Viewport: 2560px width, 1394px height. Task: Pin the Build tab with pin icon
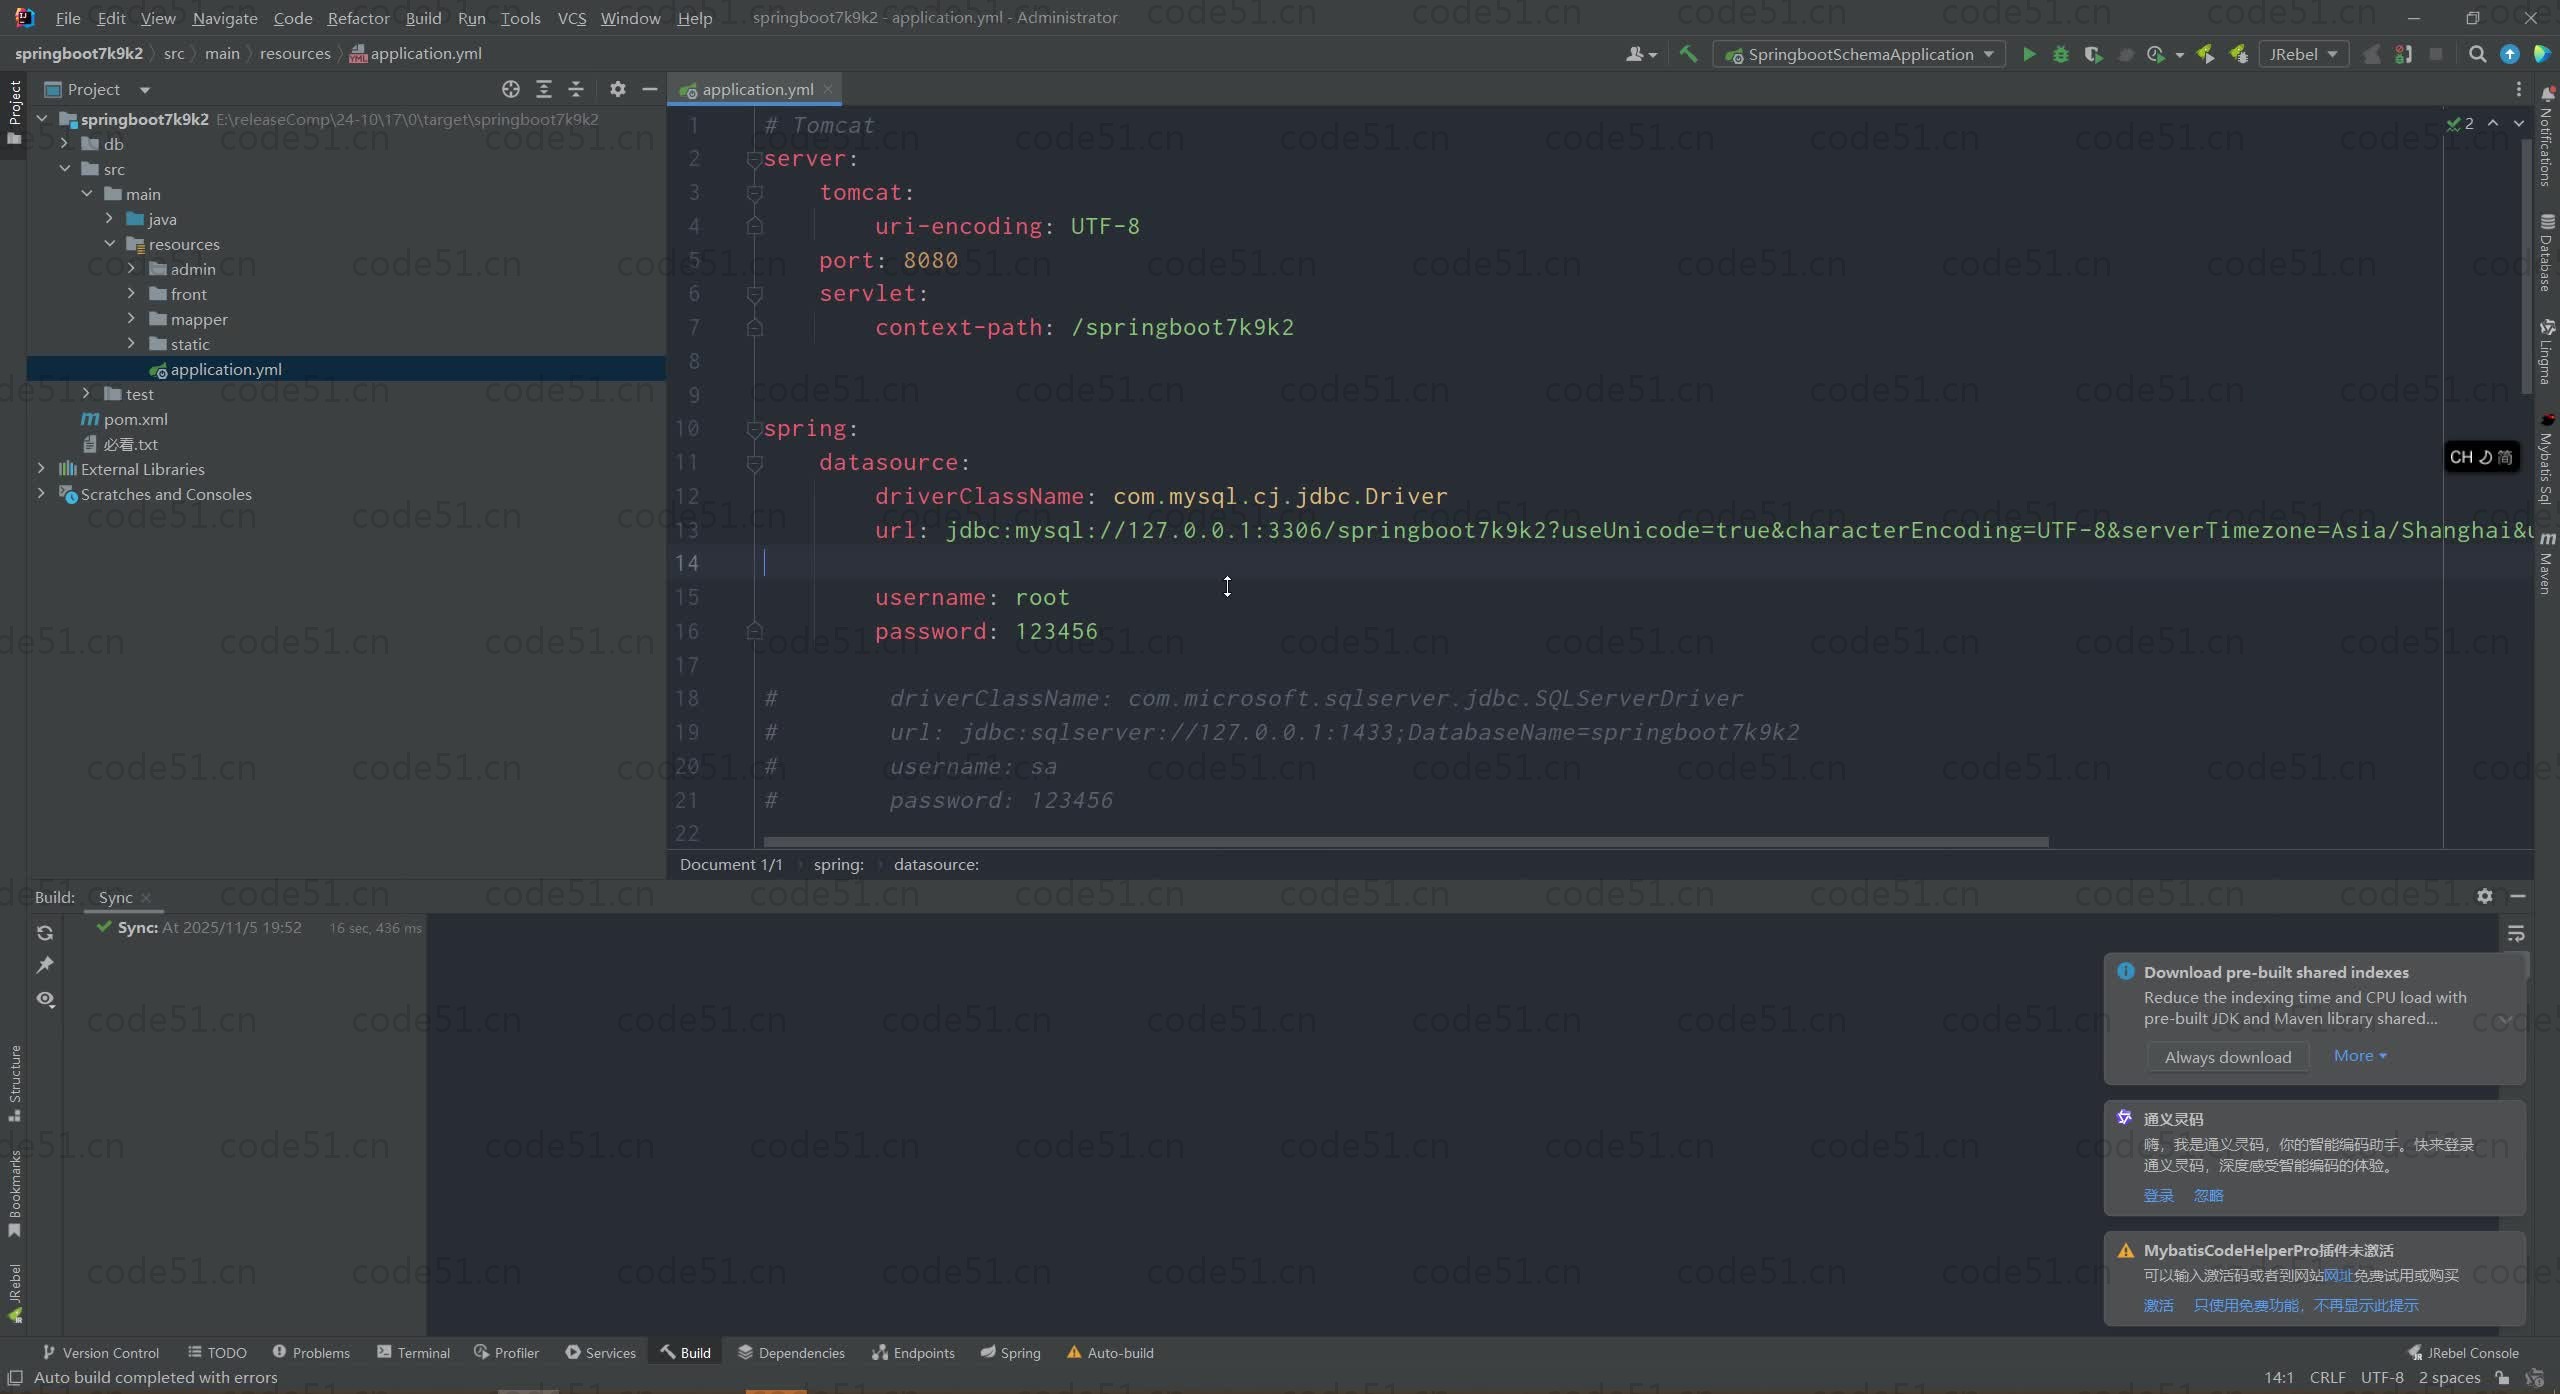coord(45,965)
